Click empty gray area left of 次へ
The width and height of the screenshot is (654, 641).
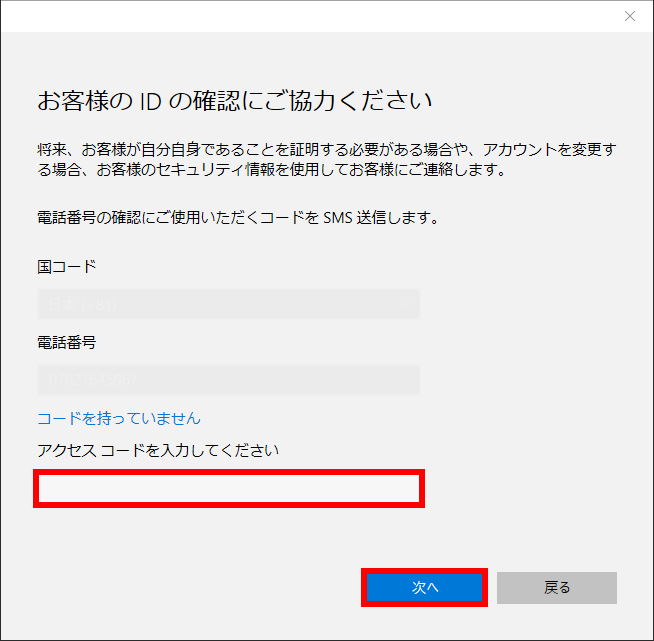point(200,588)
